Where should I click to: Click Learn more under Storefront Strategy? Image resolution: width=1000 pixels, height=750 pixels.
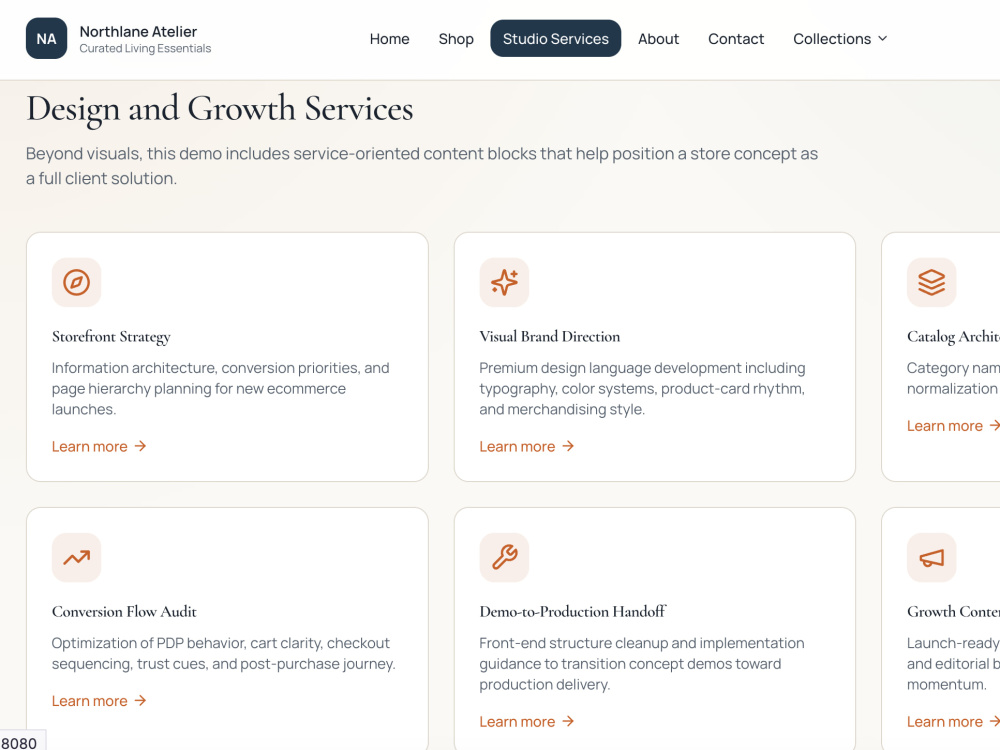99,446
